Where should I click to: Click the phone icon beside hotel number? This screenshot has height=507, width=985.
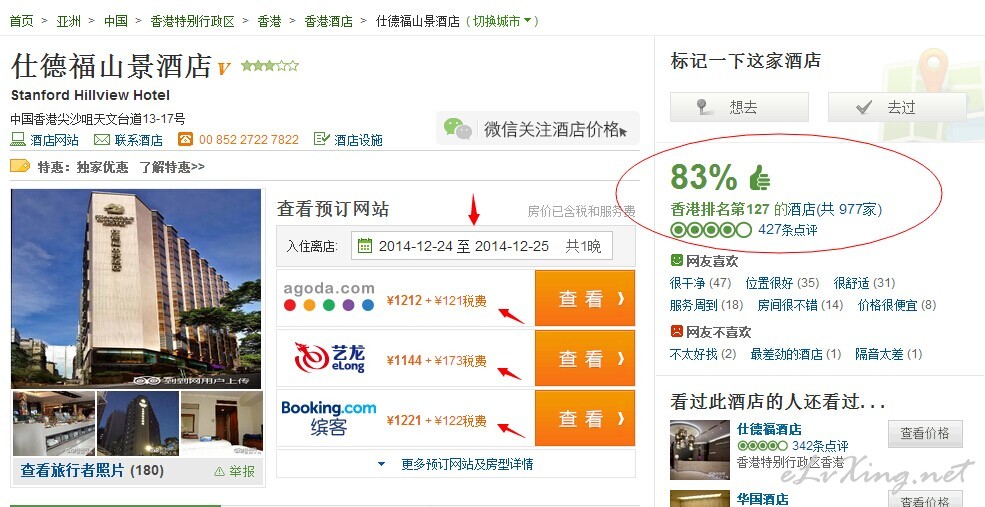click(x=185, y=139)
